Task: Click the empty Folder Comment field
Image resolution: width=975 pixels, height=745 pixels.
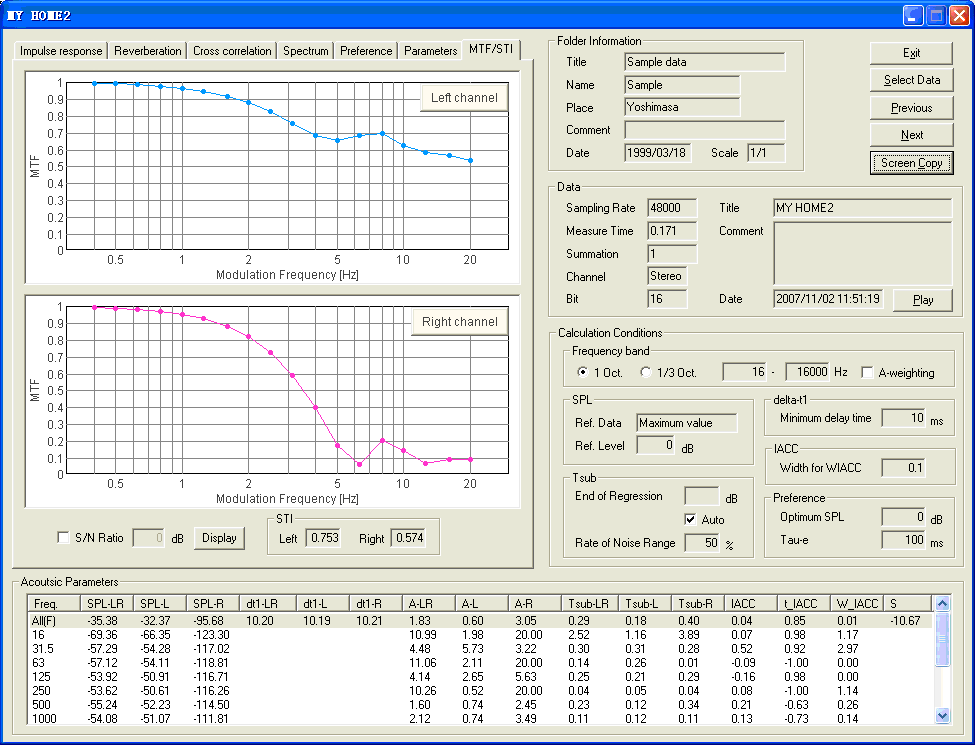Action: pos(705,130)
